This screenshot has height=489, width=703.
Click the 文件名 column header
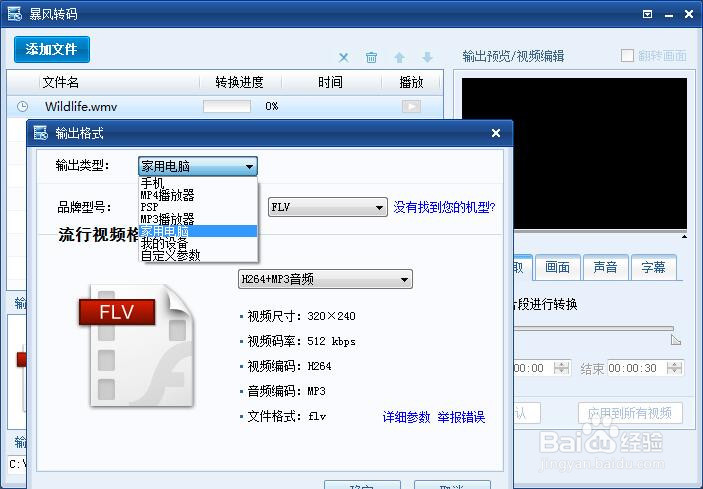tap(61, 82)
